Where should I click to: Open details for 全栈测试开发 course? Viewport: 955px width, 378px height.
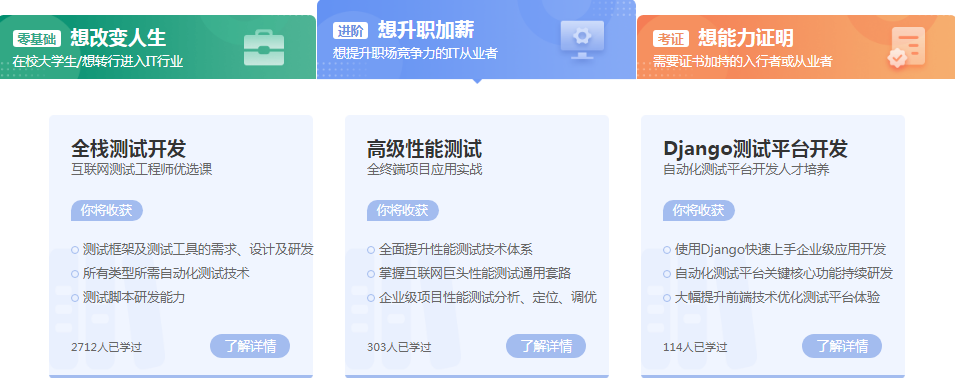(250, 346)
